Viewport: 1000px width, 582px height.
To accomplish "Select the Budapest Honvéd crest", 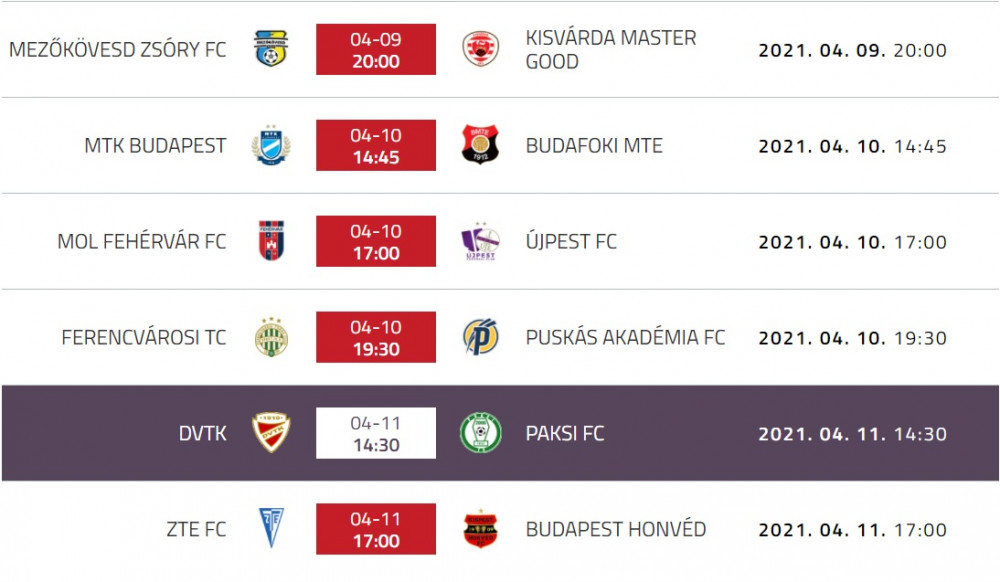I will pyautogui.click(x=480, y=529).
